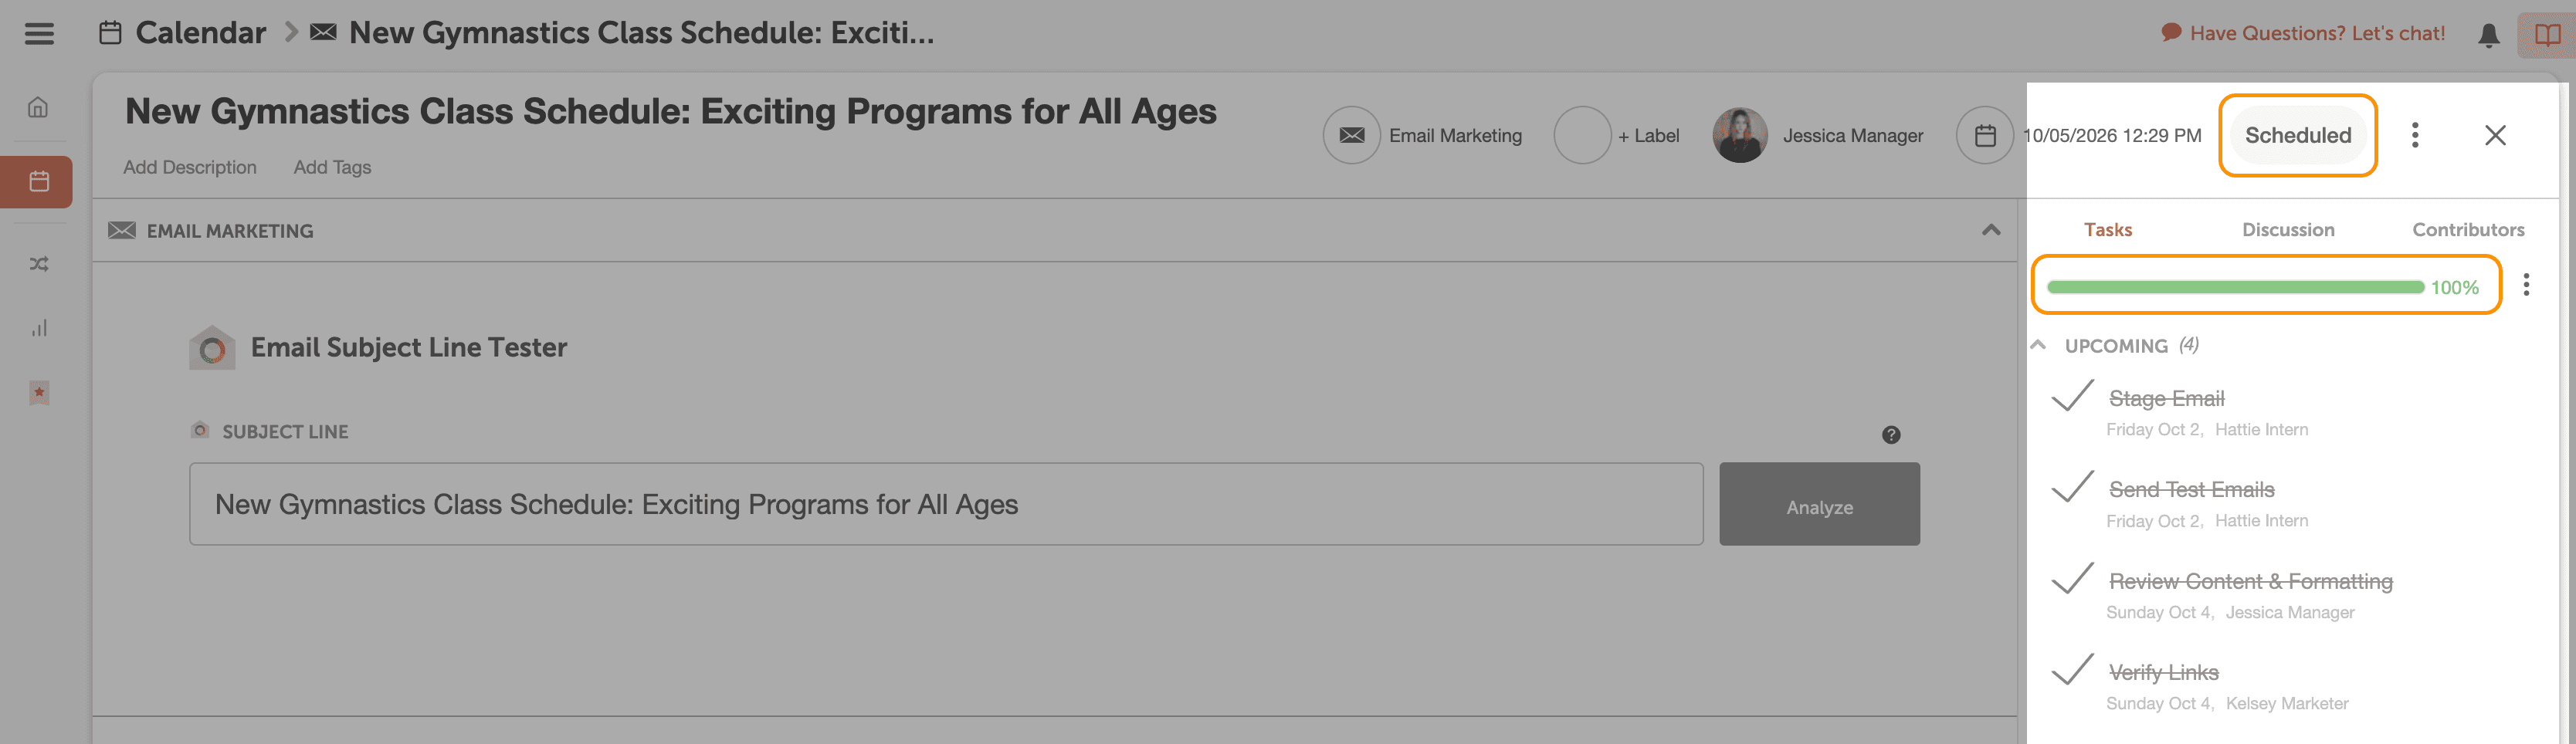Click the green task progress bar

(2234, 288)
